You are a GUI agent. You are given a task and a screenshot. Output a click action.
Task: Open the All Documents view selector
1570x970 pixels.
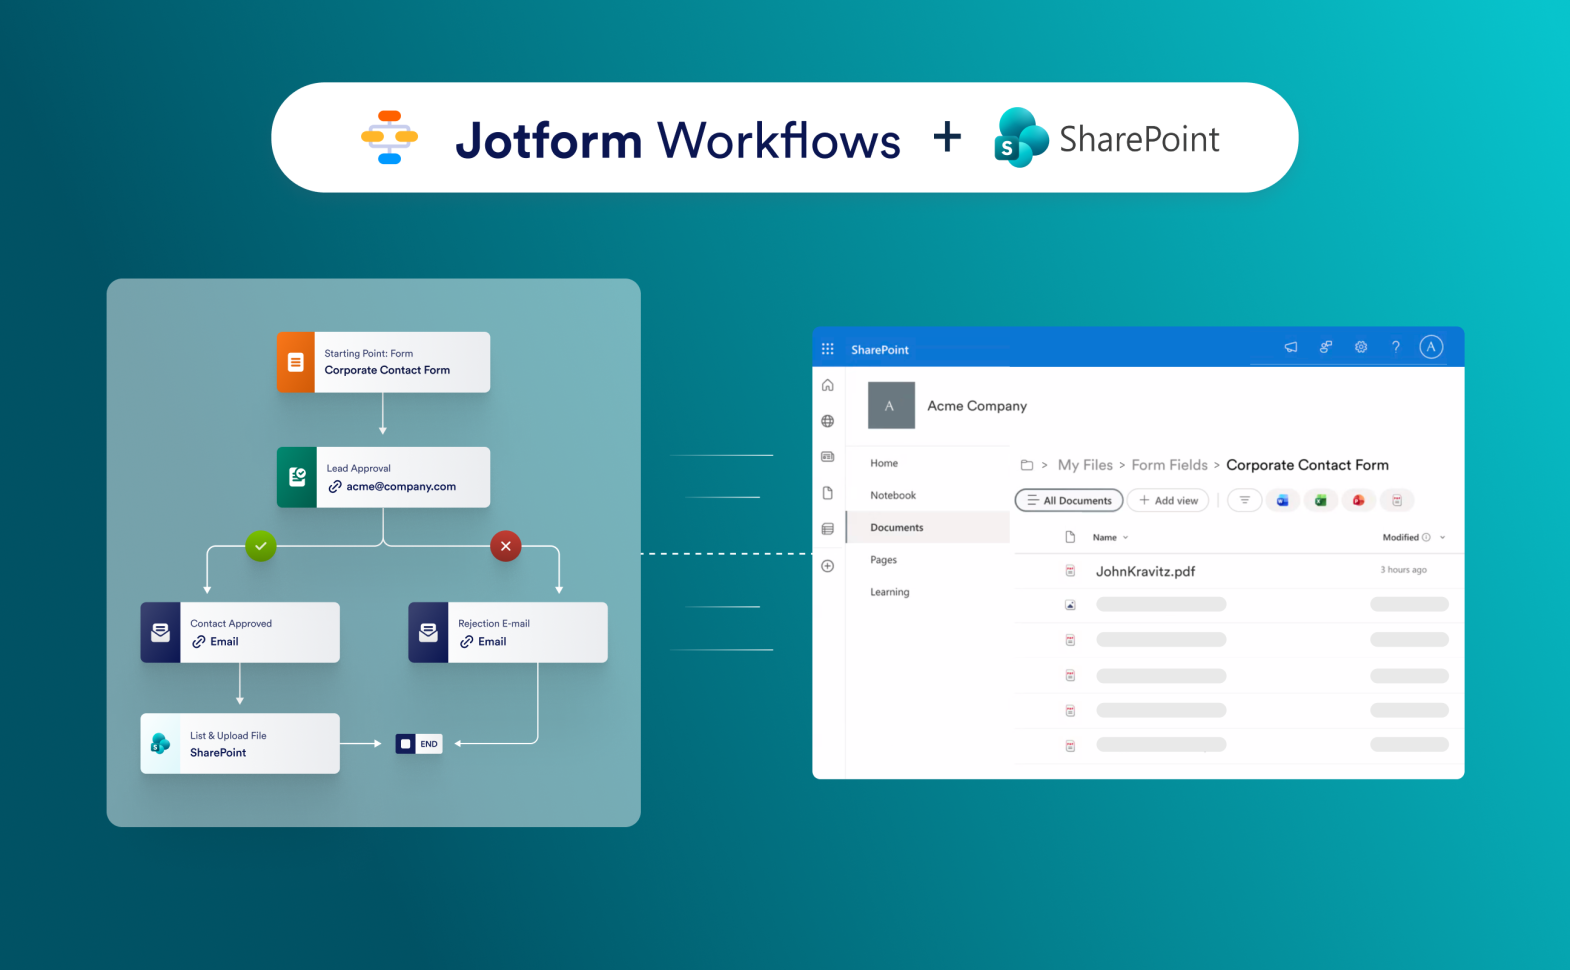(1069, 500)
